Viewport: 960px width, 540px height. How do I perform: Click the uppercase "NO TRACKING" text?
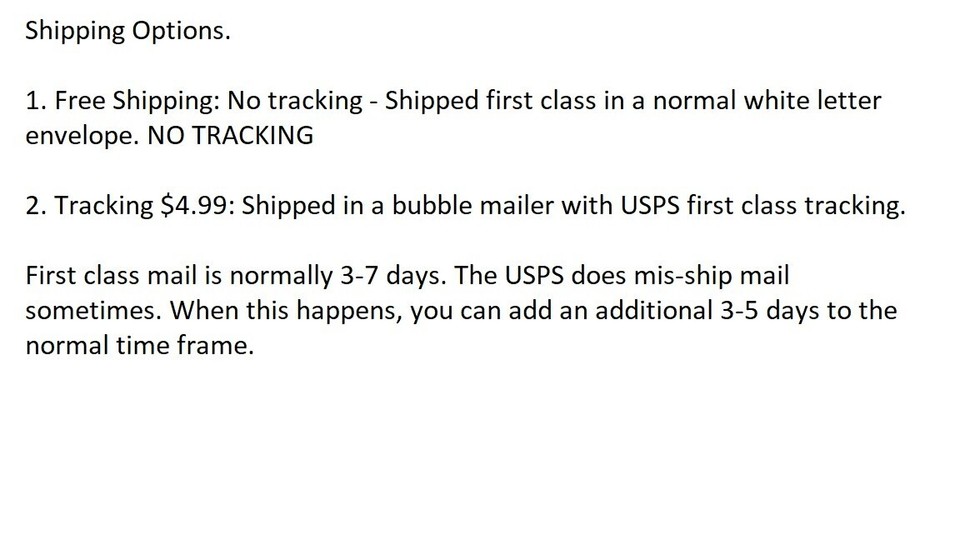229,135
